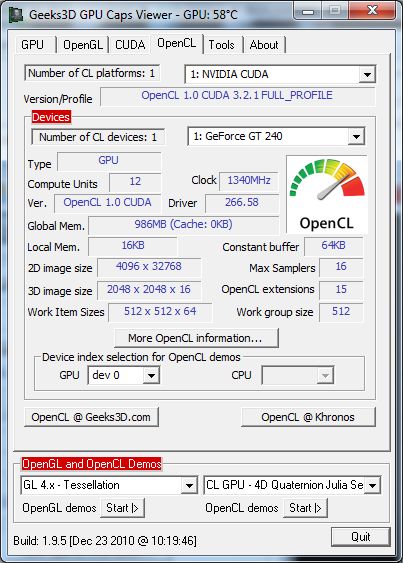Click the Clock value 1340MHz
The image size is (403, 563).
pos(249,181)
